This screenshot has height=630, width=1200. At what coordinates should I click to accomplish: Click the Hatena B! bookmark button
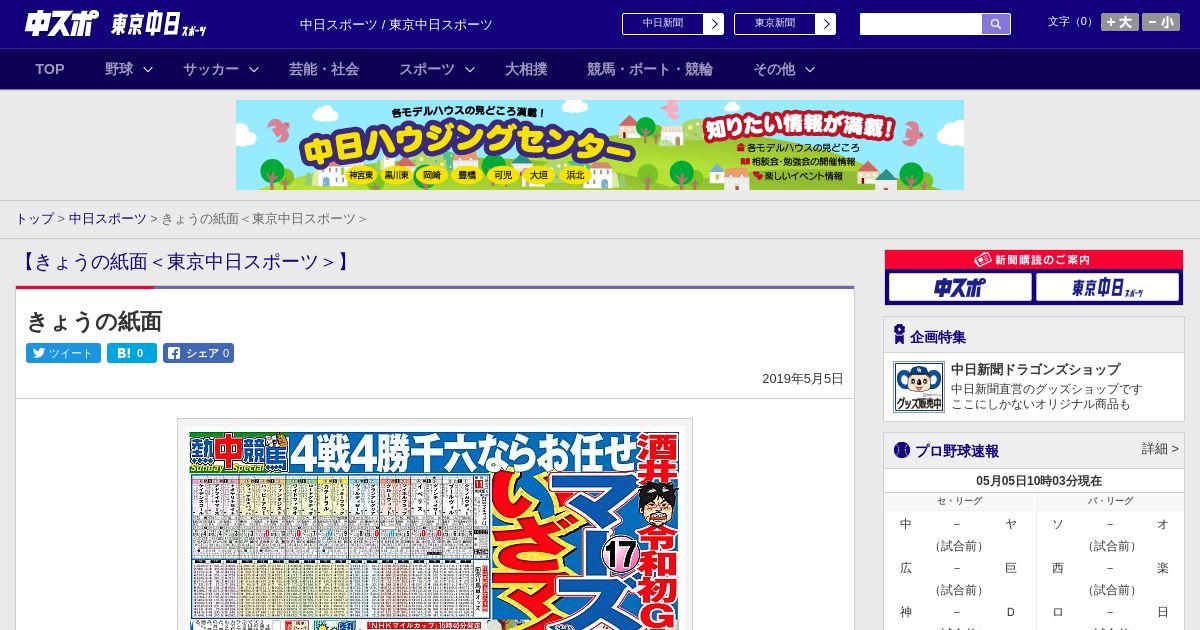[x=132, y=353]
